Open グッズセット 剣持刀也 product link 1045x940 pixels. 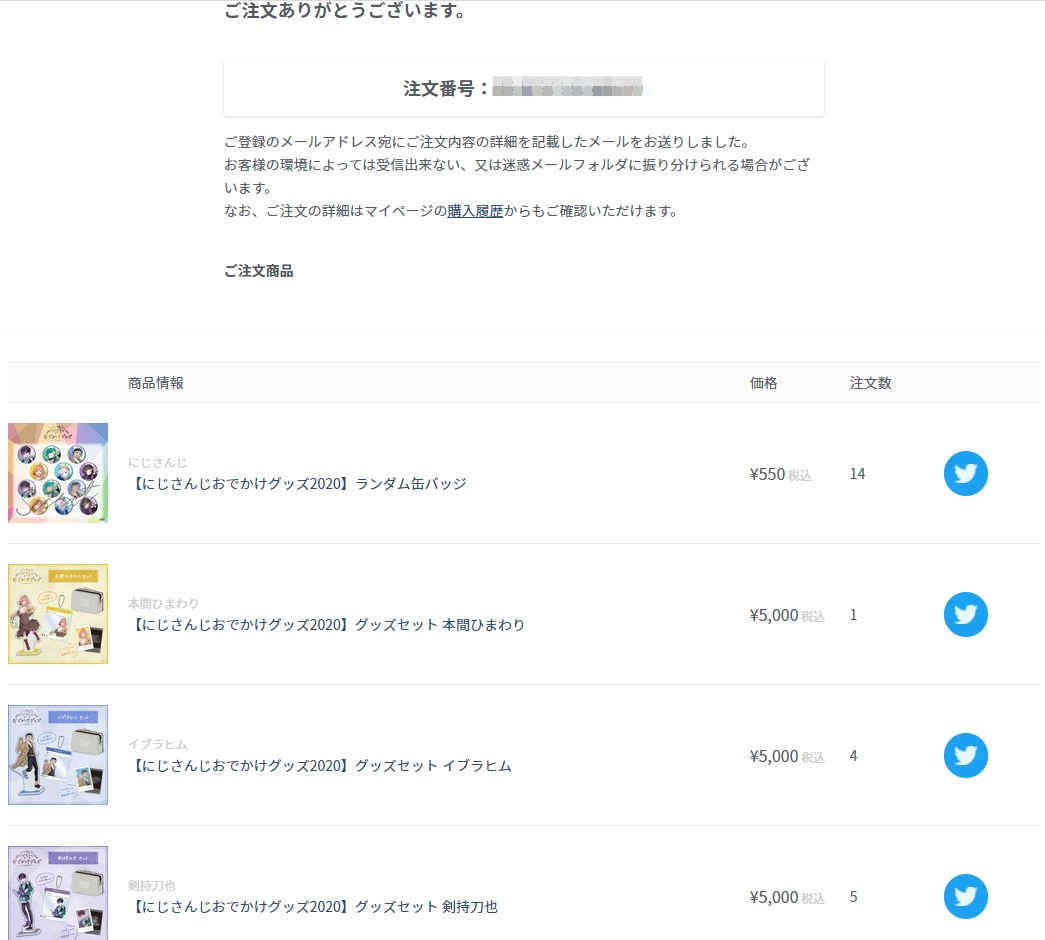point(313,907)
